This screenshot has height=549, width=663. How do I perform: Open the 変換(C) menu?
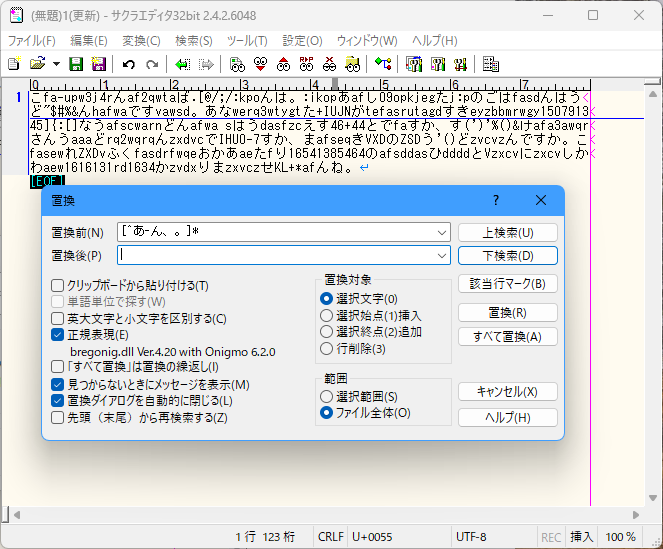coord(141,41)
